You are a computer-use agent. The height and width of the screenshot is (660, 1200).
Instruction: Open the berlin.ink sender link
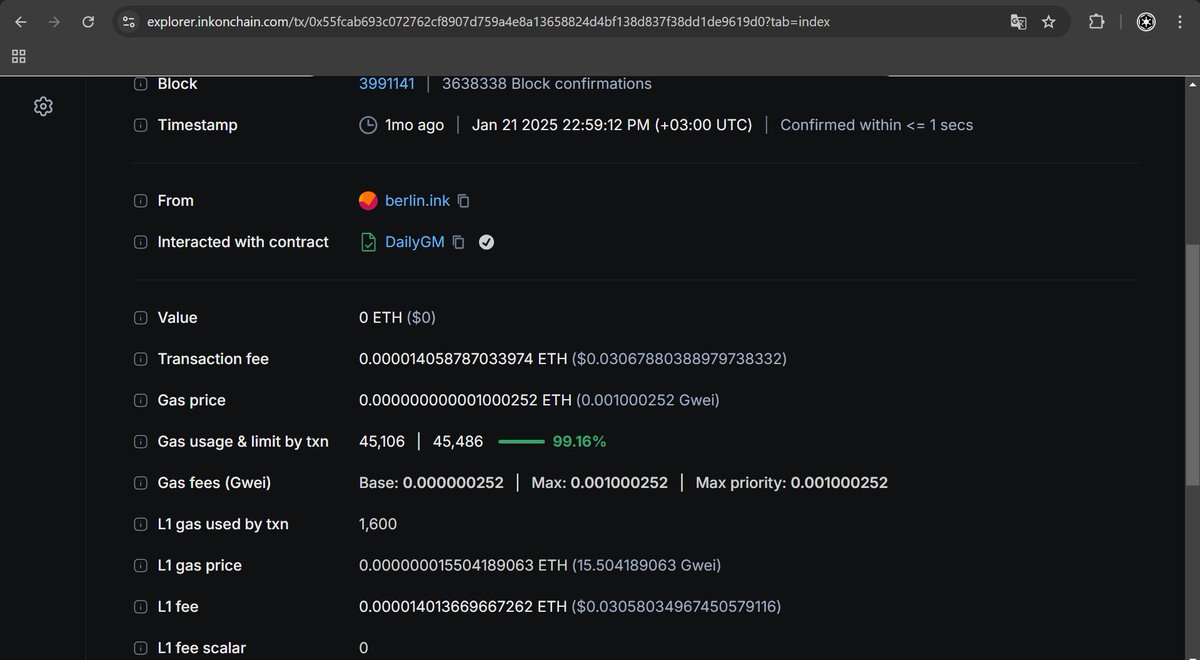click(x=417, y=200)
